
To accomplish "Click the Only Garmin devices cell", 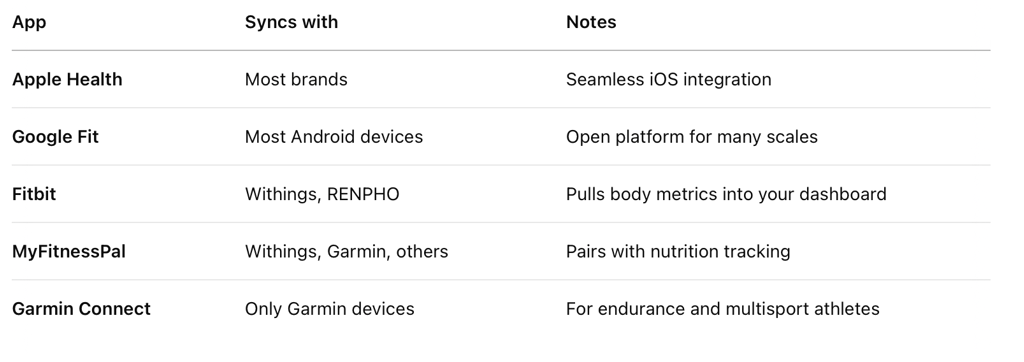I will [329, 309].
